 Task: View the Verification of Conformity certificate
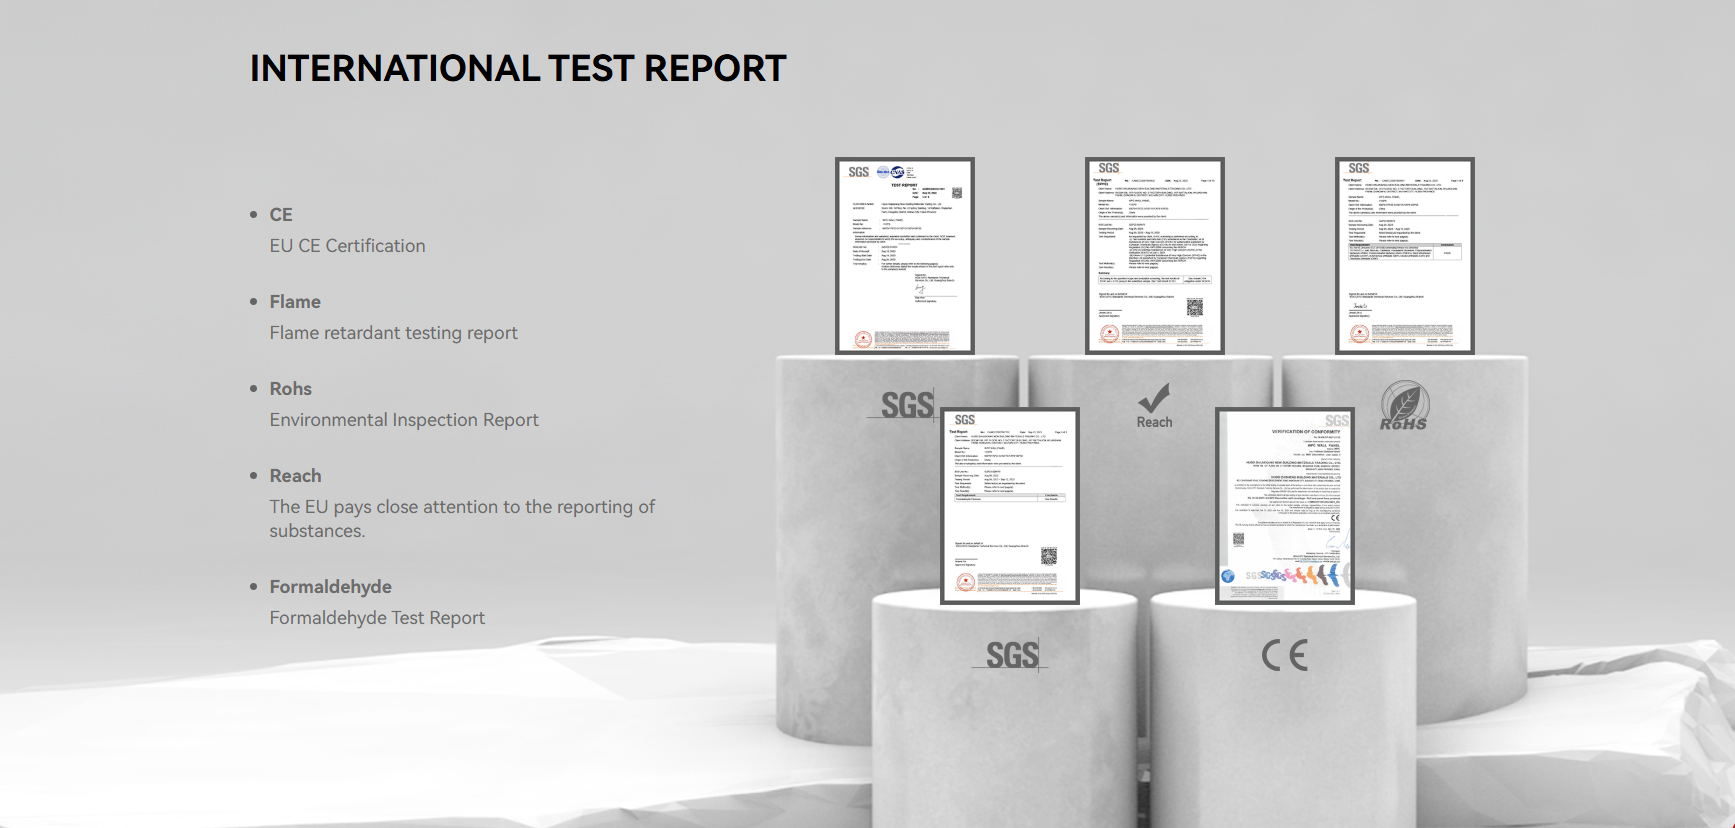(x=1285, y=506)
